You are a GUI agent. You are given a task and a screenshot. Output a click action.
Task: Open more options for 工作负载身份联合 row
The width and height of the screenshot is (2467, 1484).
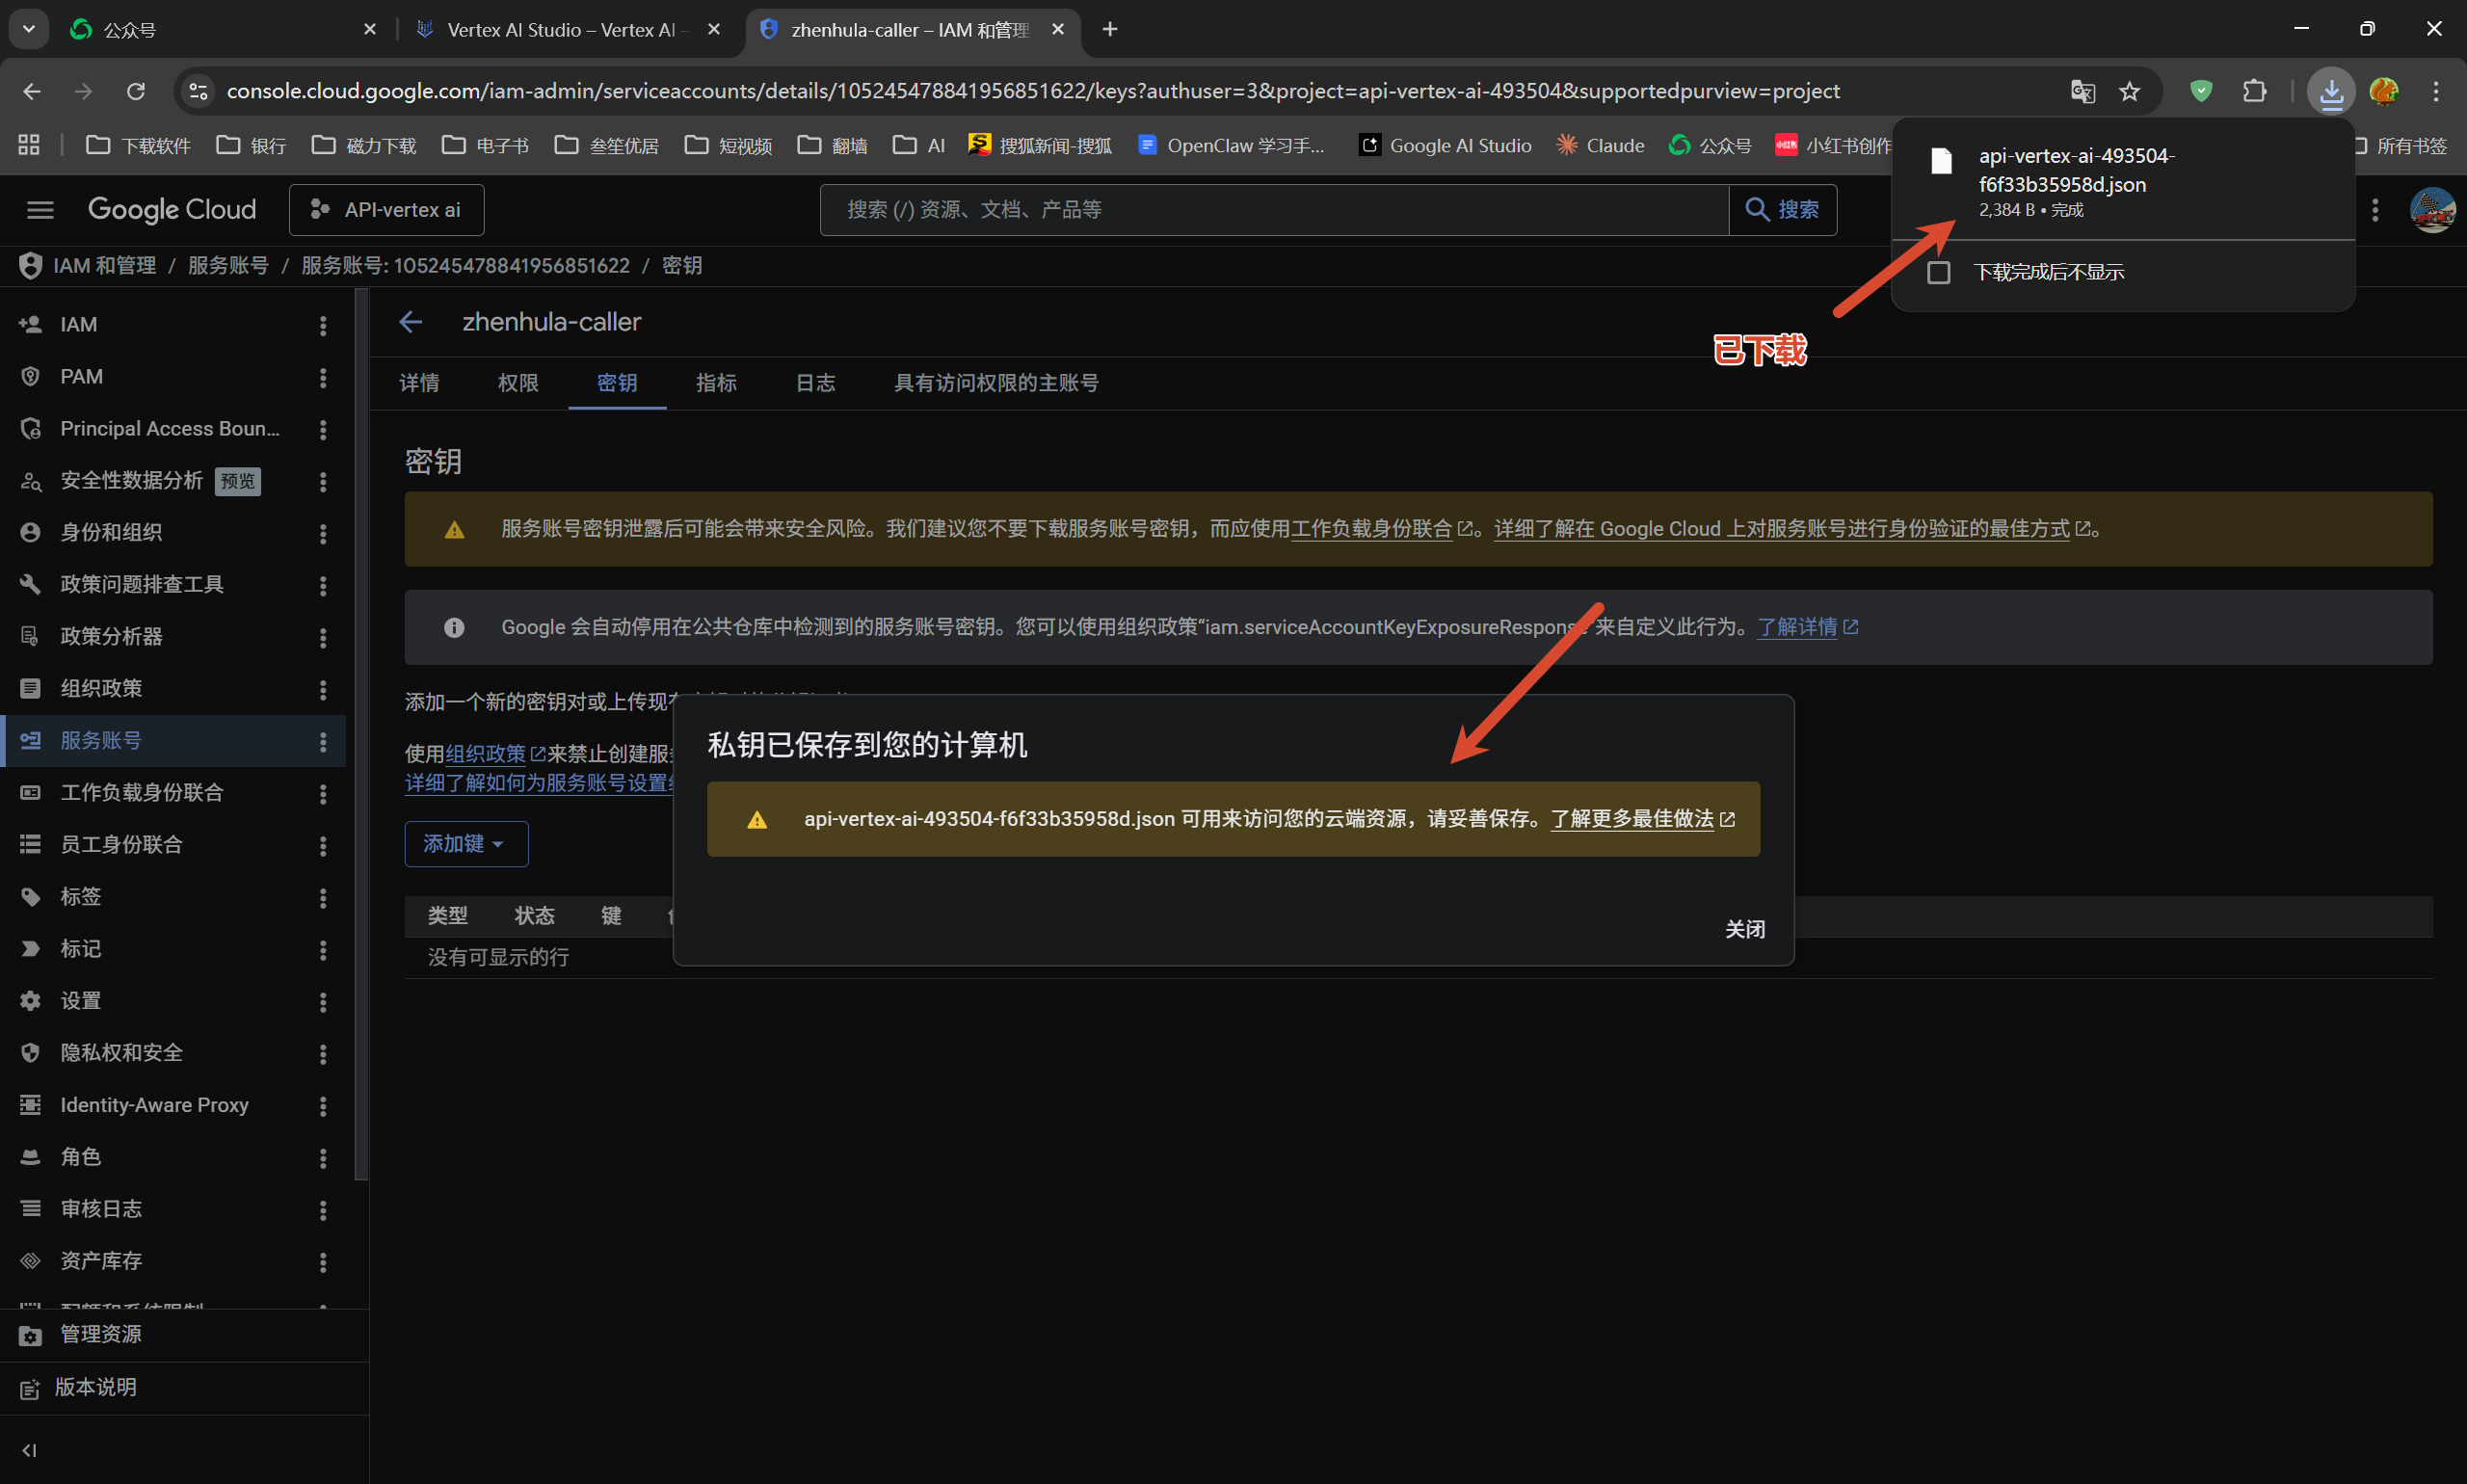322,793
